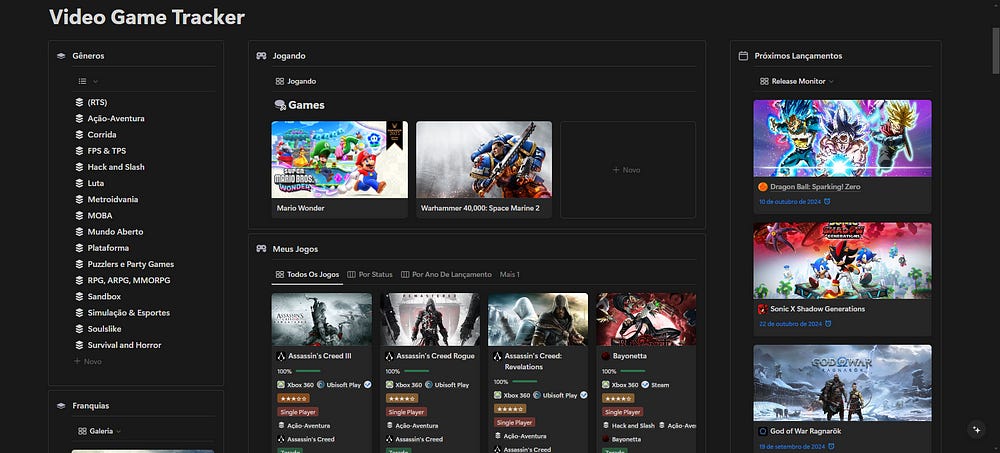Open the Mario Wonder game card

[339, 170]
